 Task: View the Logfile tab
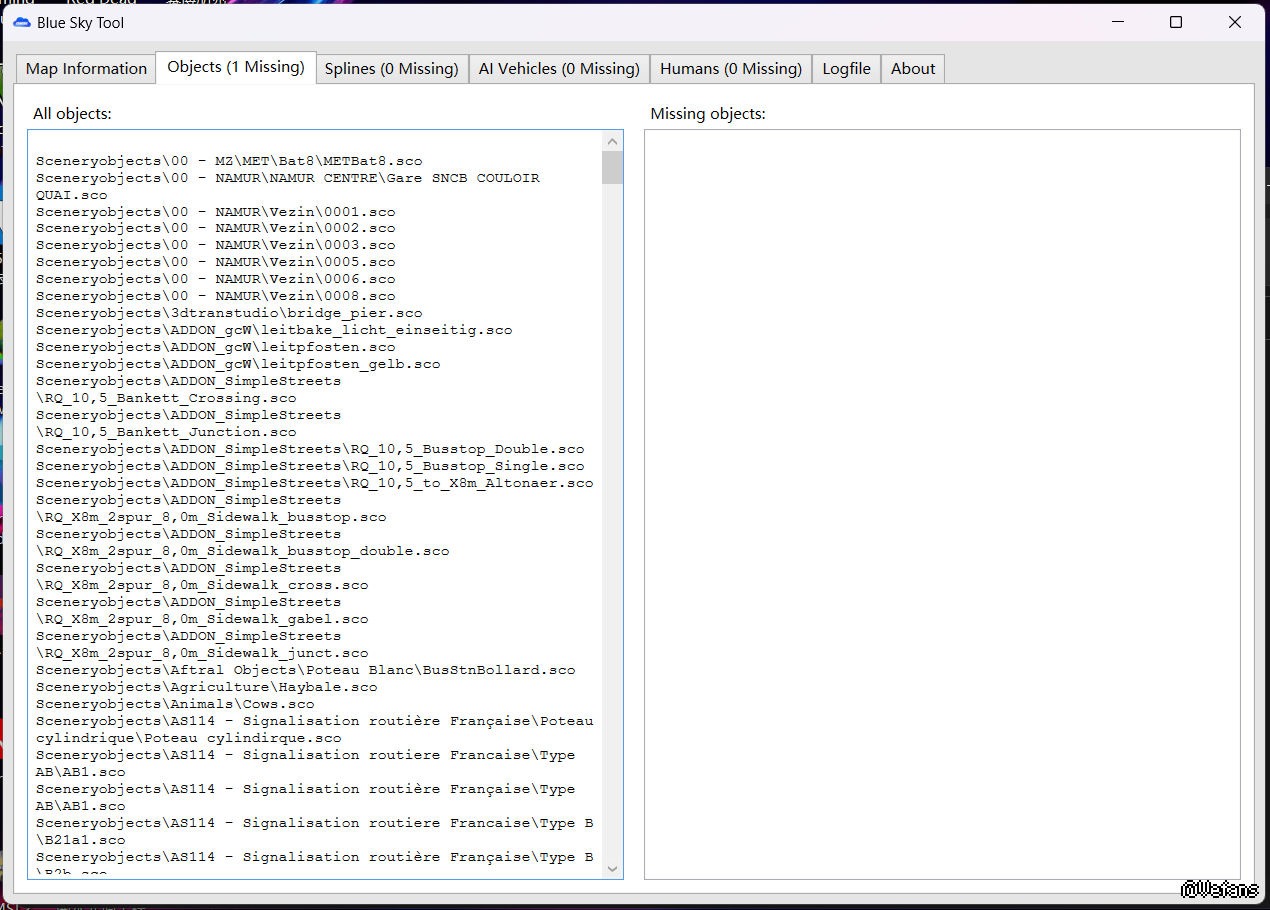tap(846, 68)
